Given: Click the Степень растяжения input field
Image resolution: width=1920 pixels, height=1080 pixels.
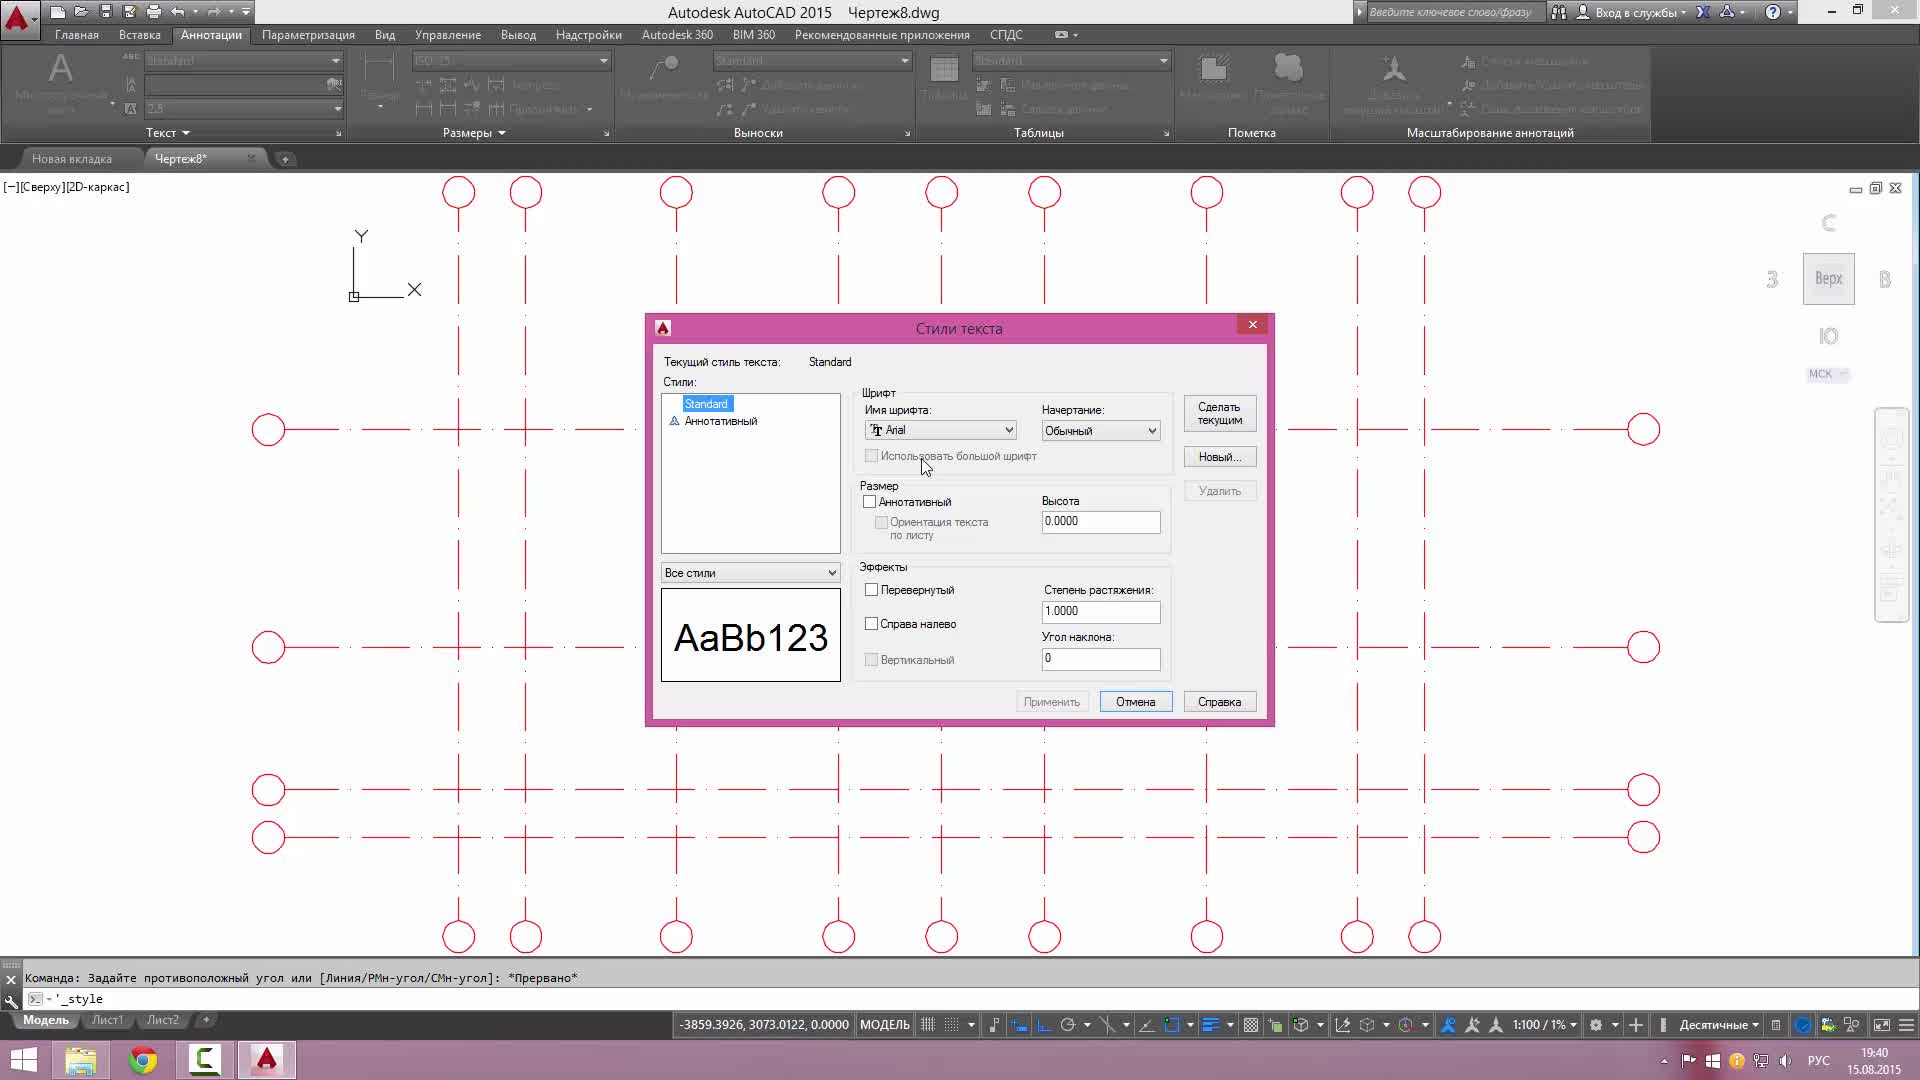Looking at the screenshot, I should click(1100, 611).
